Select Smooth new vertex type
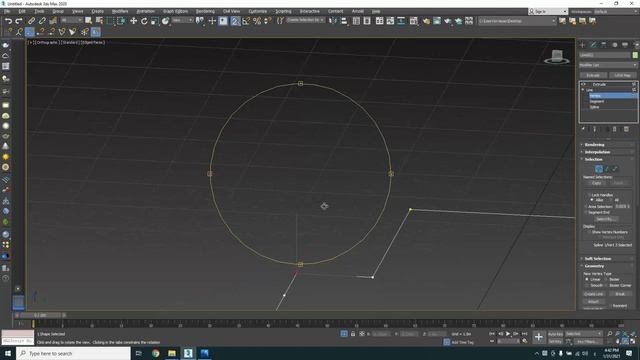The height and width of the screenshot is (360, 640). pos(587,285)
